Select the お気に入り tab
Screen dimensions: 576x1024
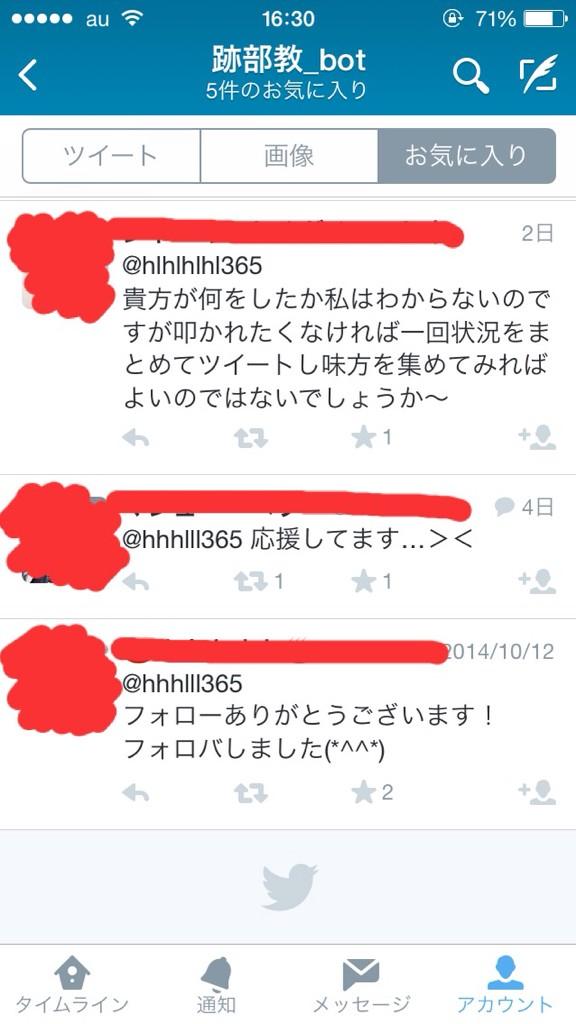466,156
